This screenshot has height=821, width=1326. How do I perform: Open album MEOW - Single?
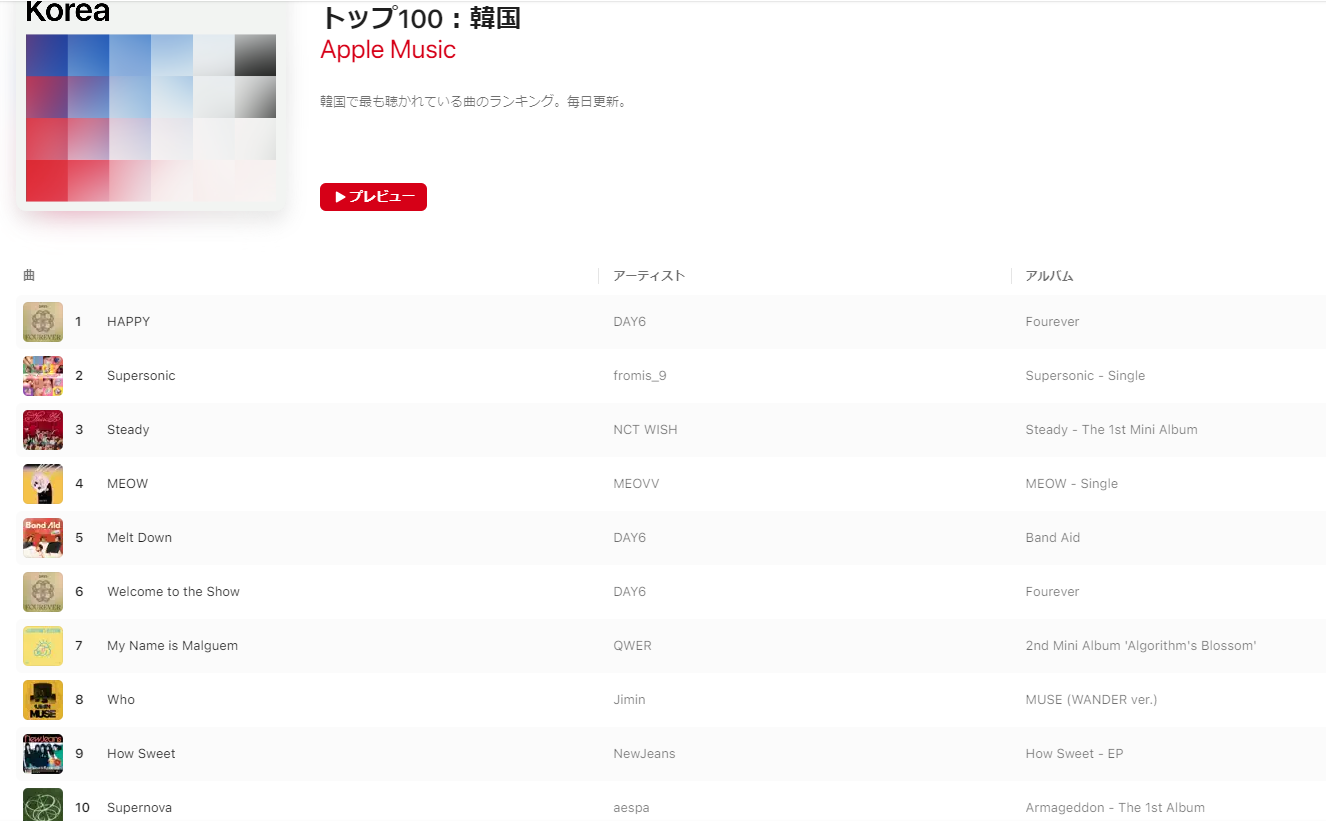tap(1071, 484)
